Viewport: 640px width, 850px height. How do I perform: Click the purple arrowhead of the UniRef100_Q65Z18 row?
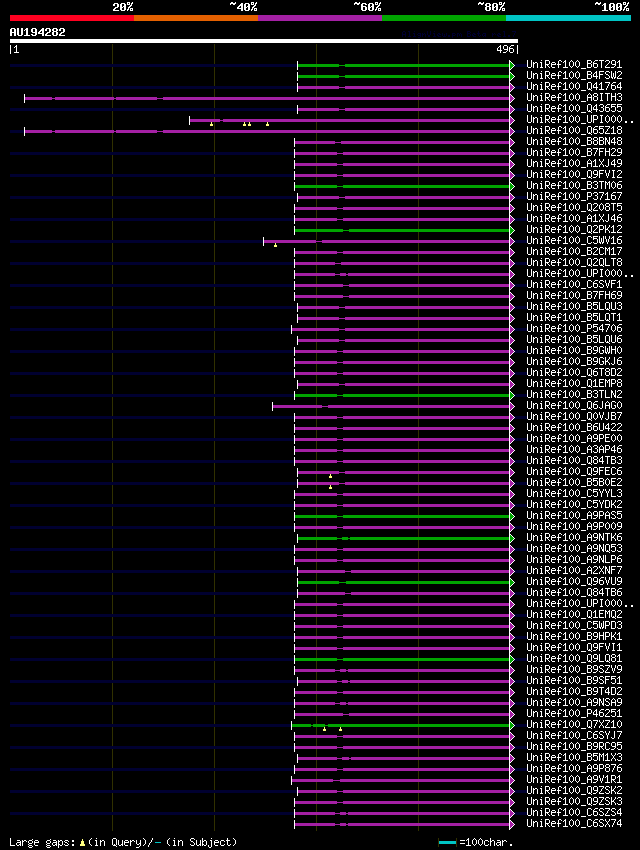pos(512,132)
